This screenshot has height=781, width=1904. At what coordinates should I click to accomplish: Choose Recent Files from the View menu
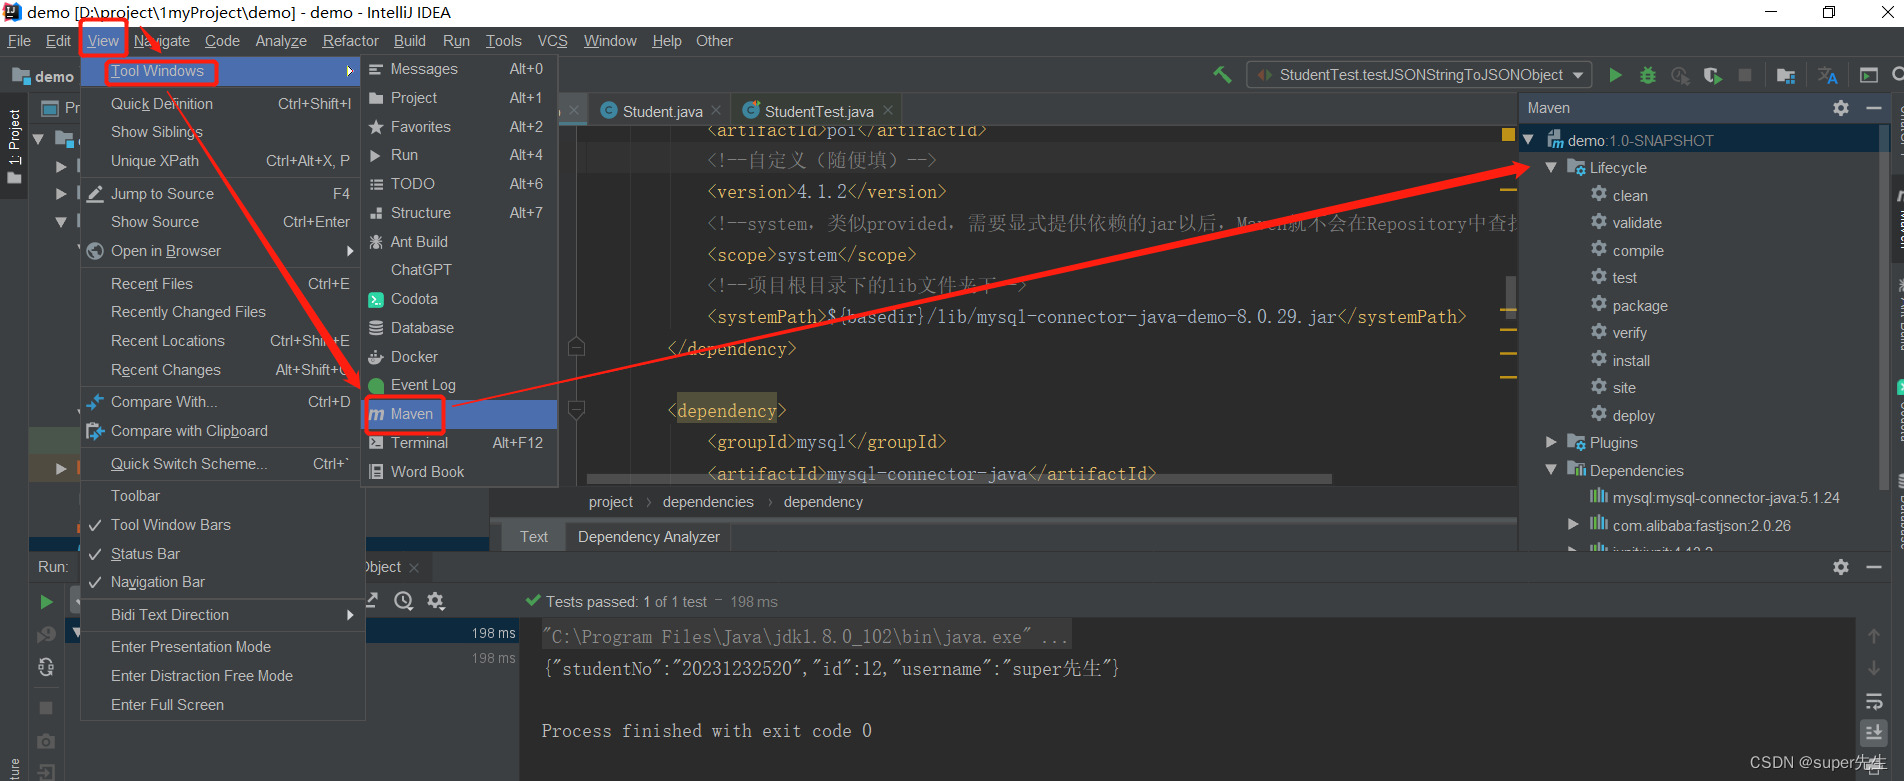point(222,284)
